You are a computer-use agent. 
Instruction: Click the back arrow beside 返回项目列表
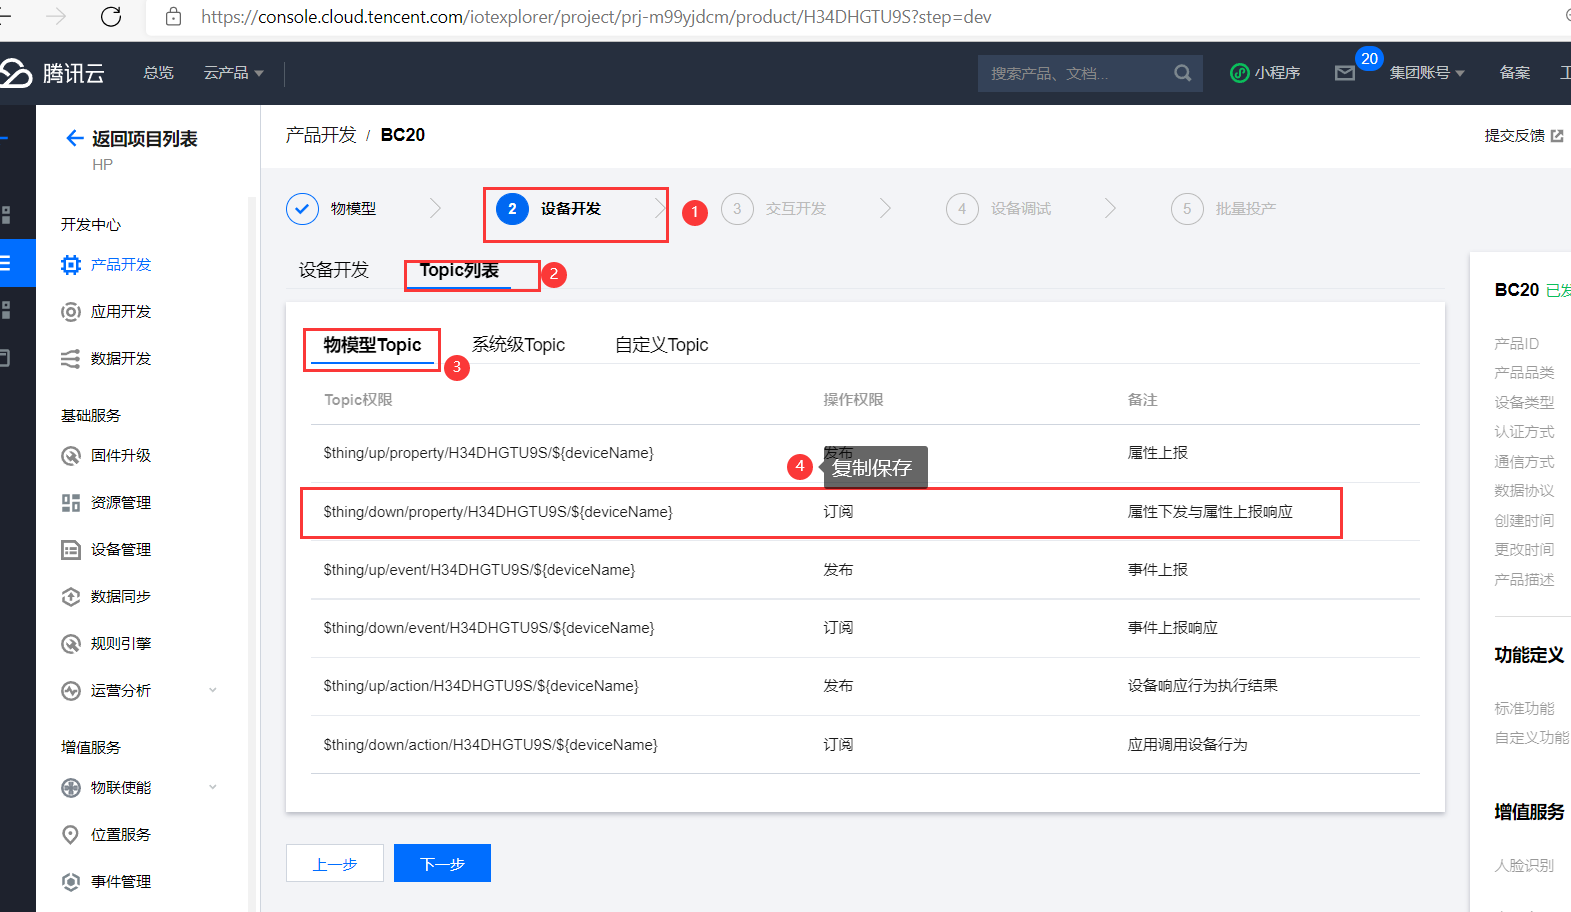pyautogui.click(x=74, y=138)
